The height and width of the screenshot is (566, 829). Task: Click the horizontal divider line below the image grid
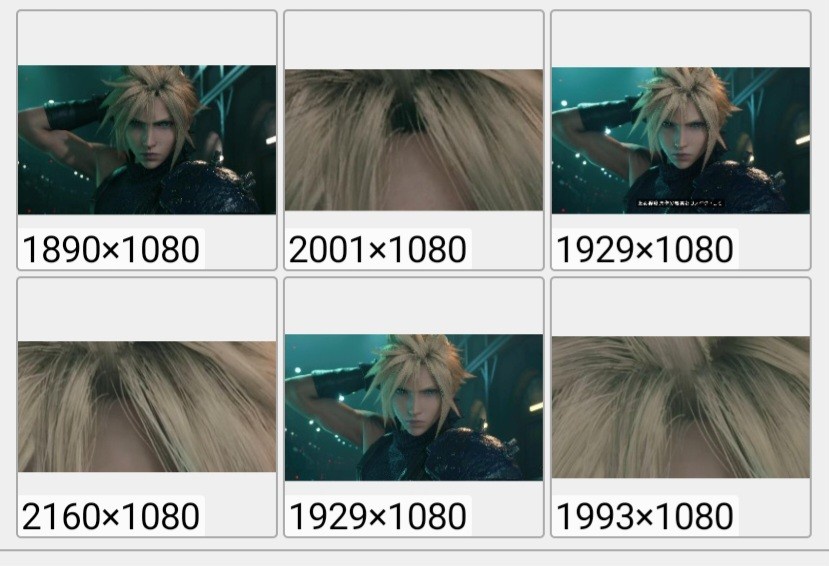tap(414, 550)
